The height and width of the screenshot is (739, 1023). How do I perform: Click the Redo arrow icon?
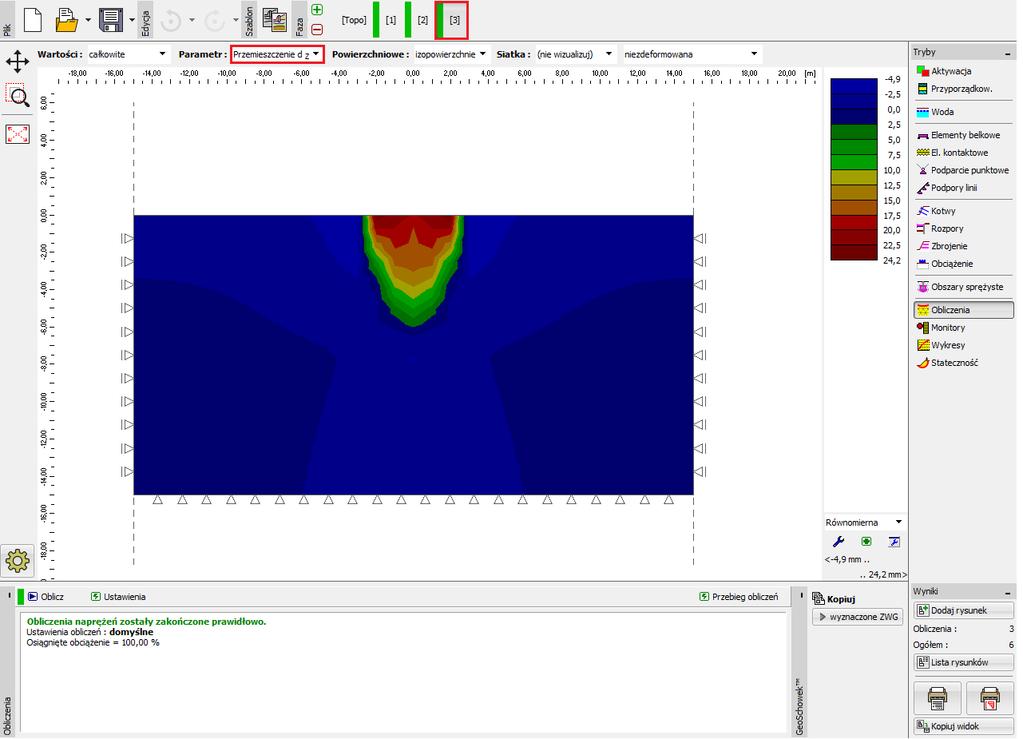tap(214, 21)
